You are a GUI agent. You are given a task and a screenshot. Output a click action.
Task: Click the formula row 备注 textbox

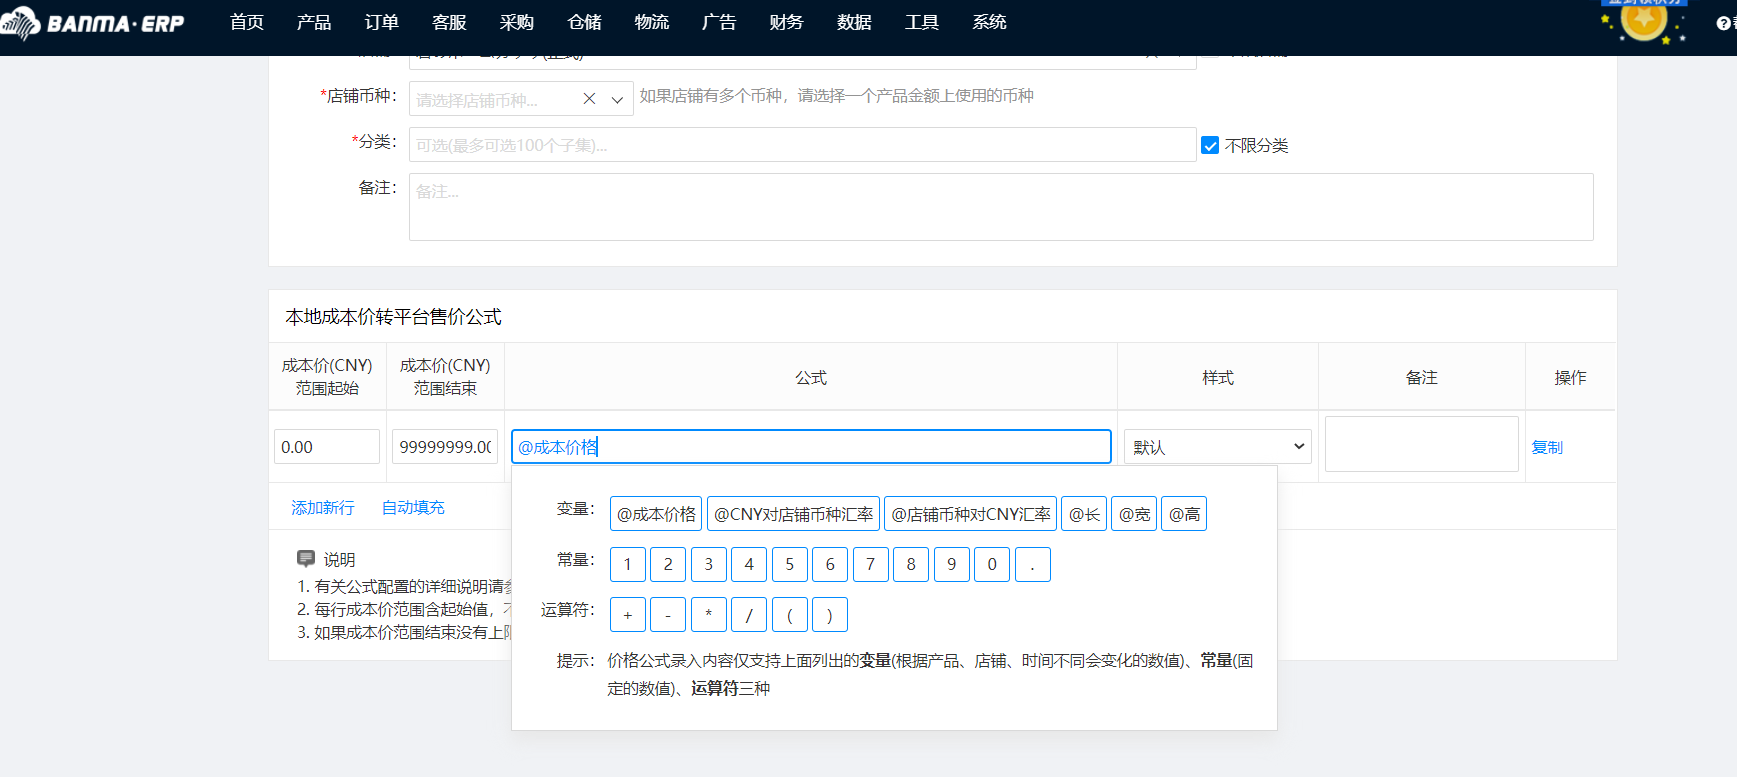(x=1422, y=444)
